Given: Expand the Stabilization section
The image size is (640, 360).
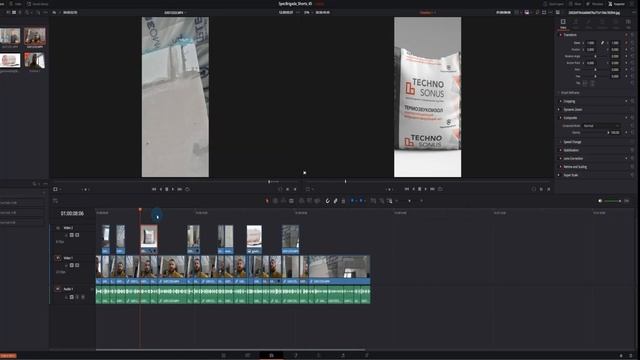Looking at the screenshot, I should [x=560, y=150].
